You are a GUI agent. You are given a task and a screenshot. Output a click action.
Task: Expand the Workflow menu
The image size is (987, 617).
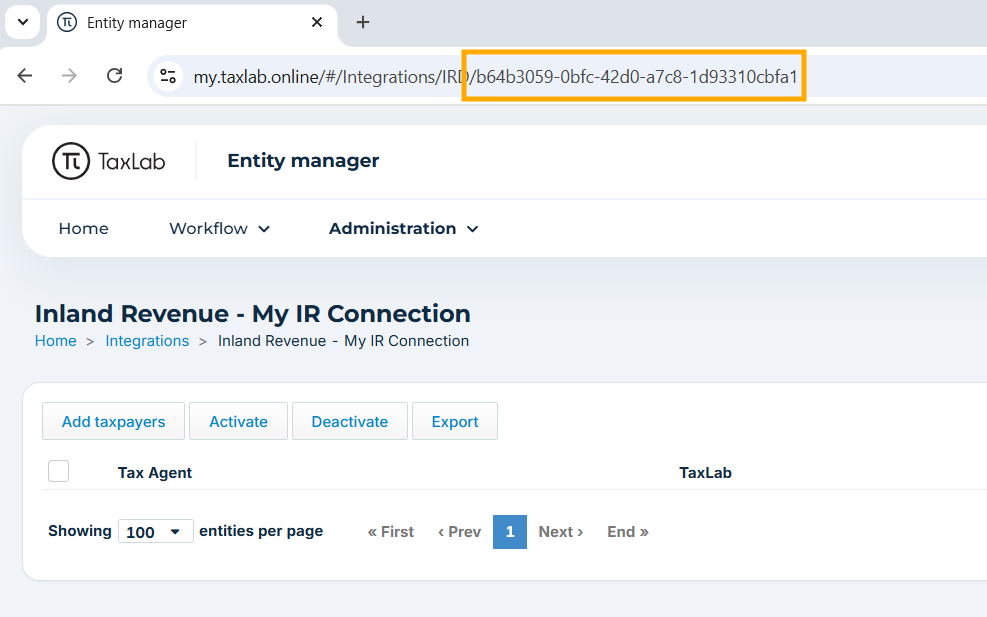click(x=219, y=229)
